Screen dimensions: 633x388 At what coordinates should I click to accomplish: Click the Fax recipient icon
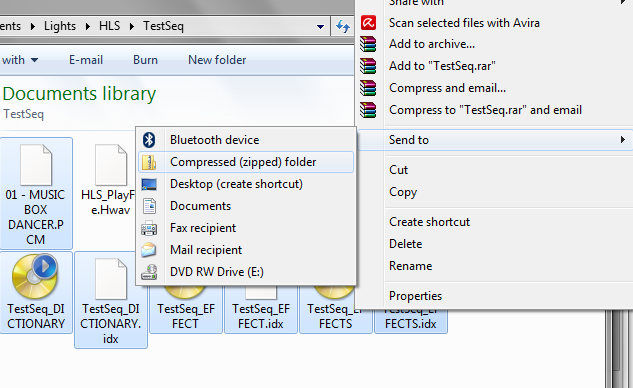[x=149, y=228]
